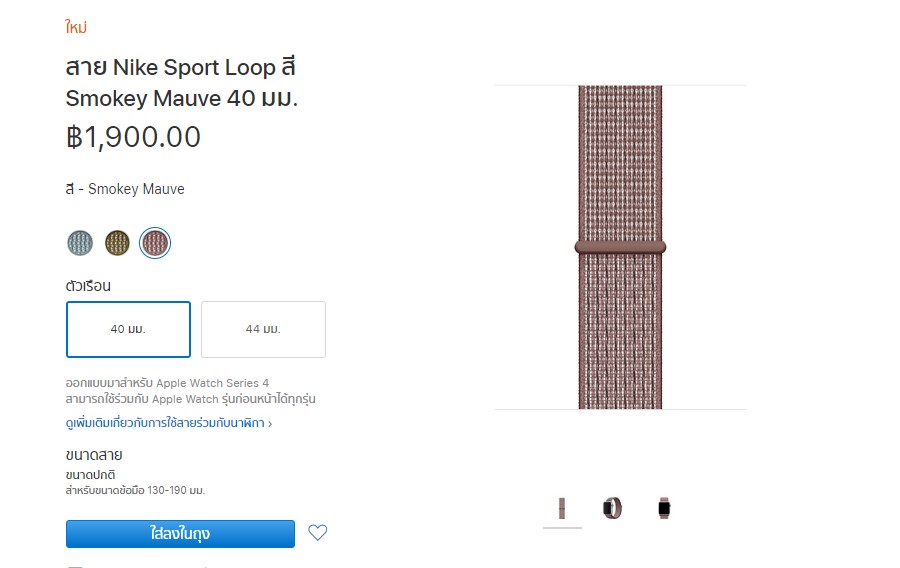Pick the Smokey Mauve color swatch

click(x=155, y=242)
